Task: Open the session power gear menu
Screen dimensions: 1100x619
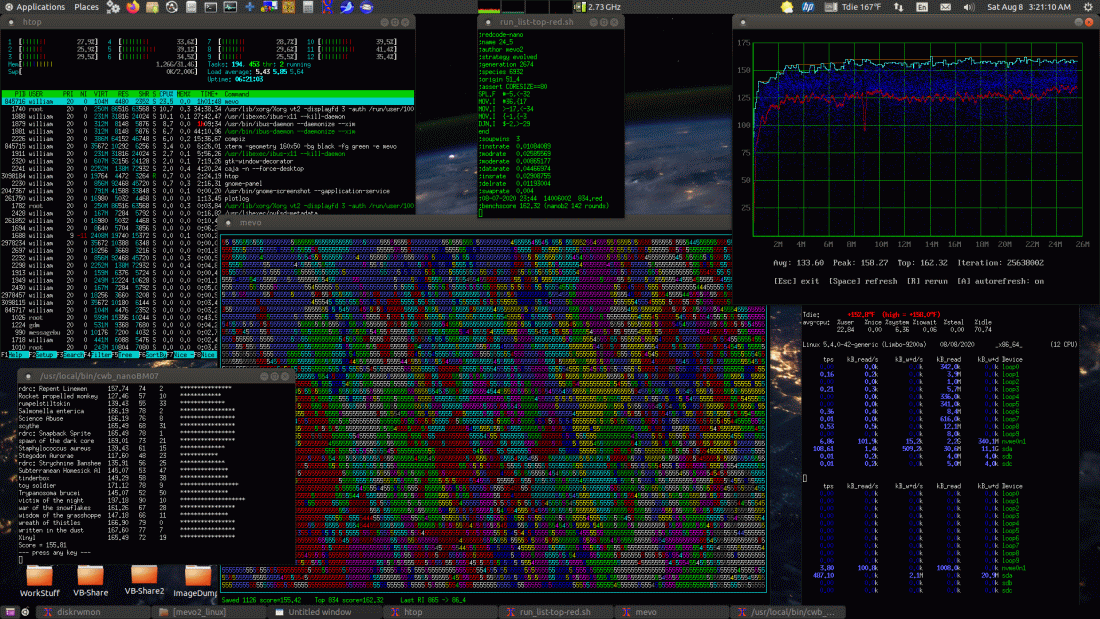Action: pos(1088,7)
